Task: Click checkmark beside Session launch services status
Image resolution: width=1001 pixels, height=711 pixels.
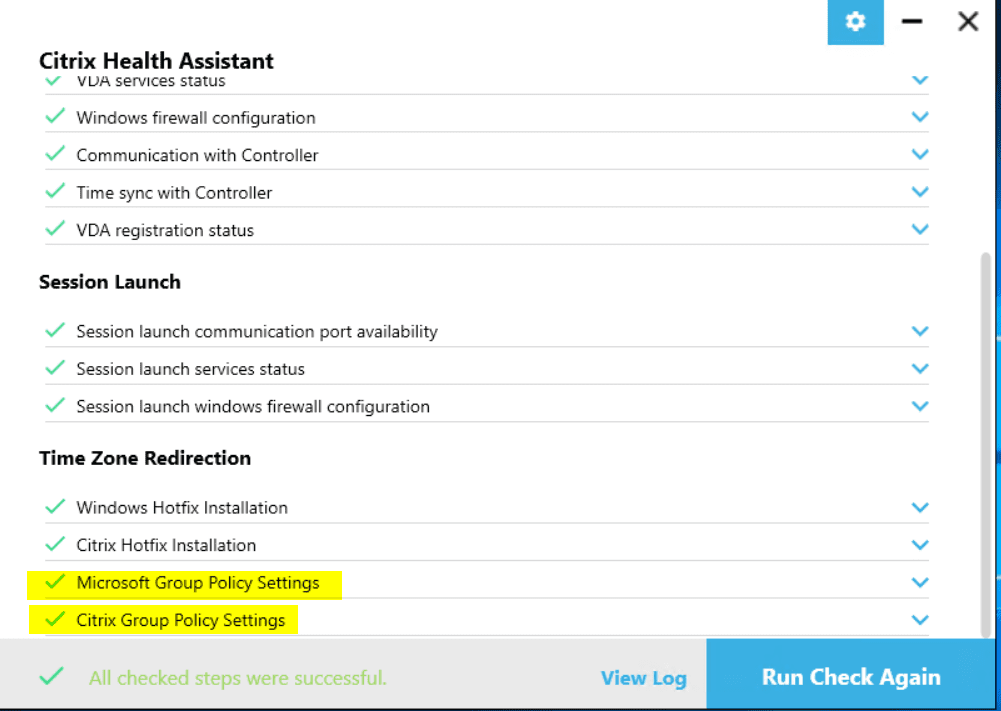Action: tap(55, 369)
